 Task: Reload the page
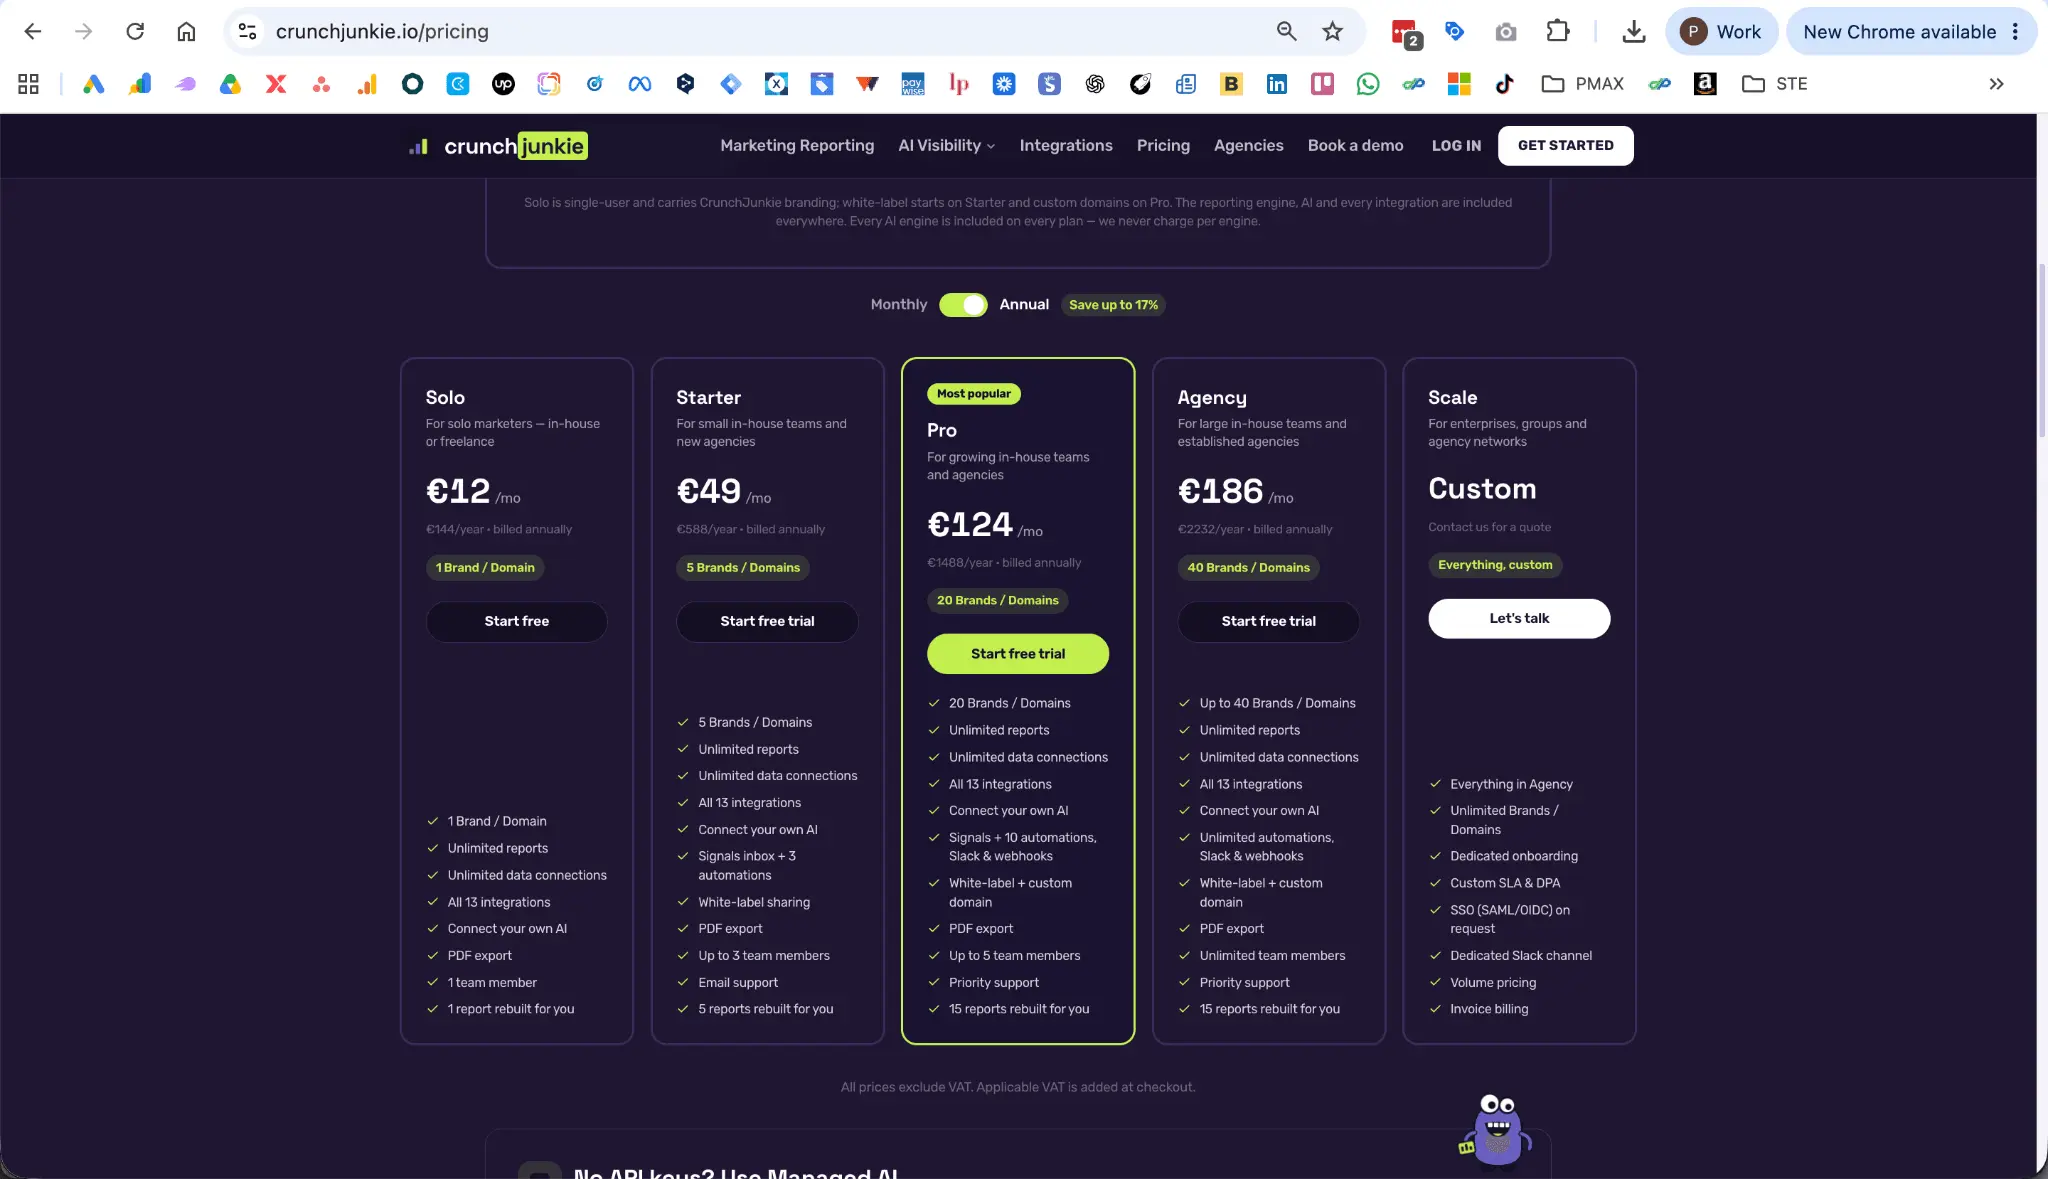pos(135,31)
